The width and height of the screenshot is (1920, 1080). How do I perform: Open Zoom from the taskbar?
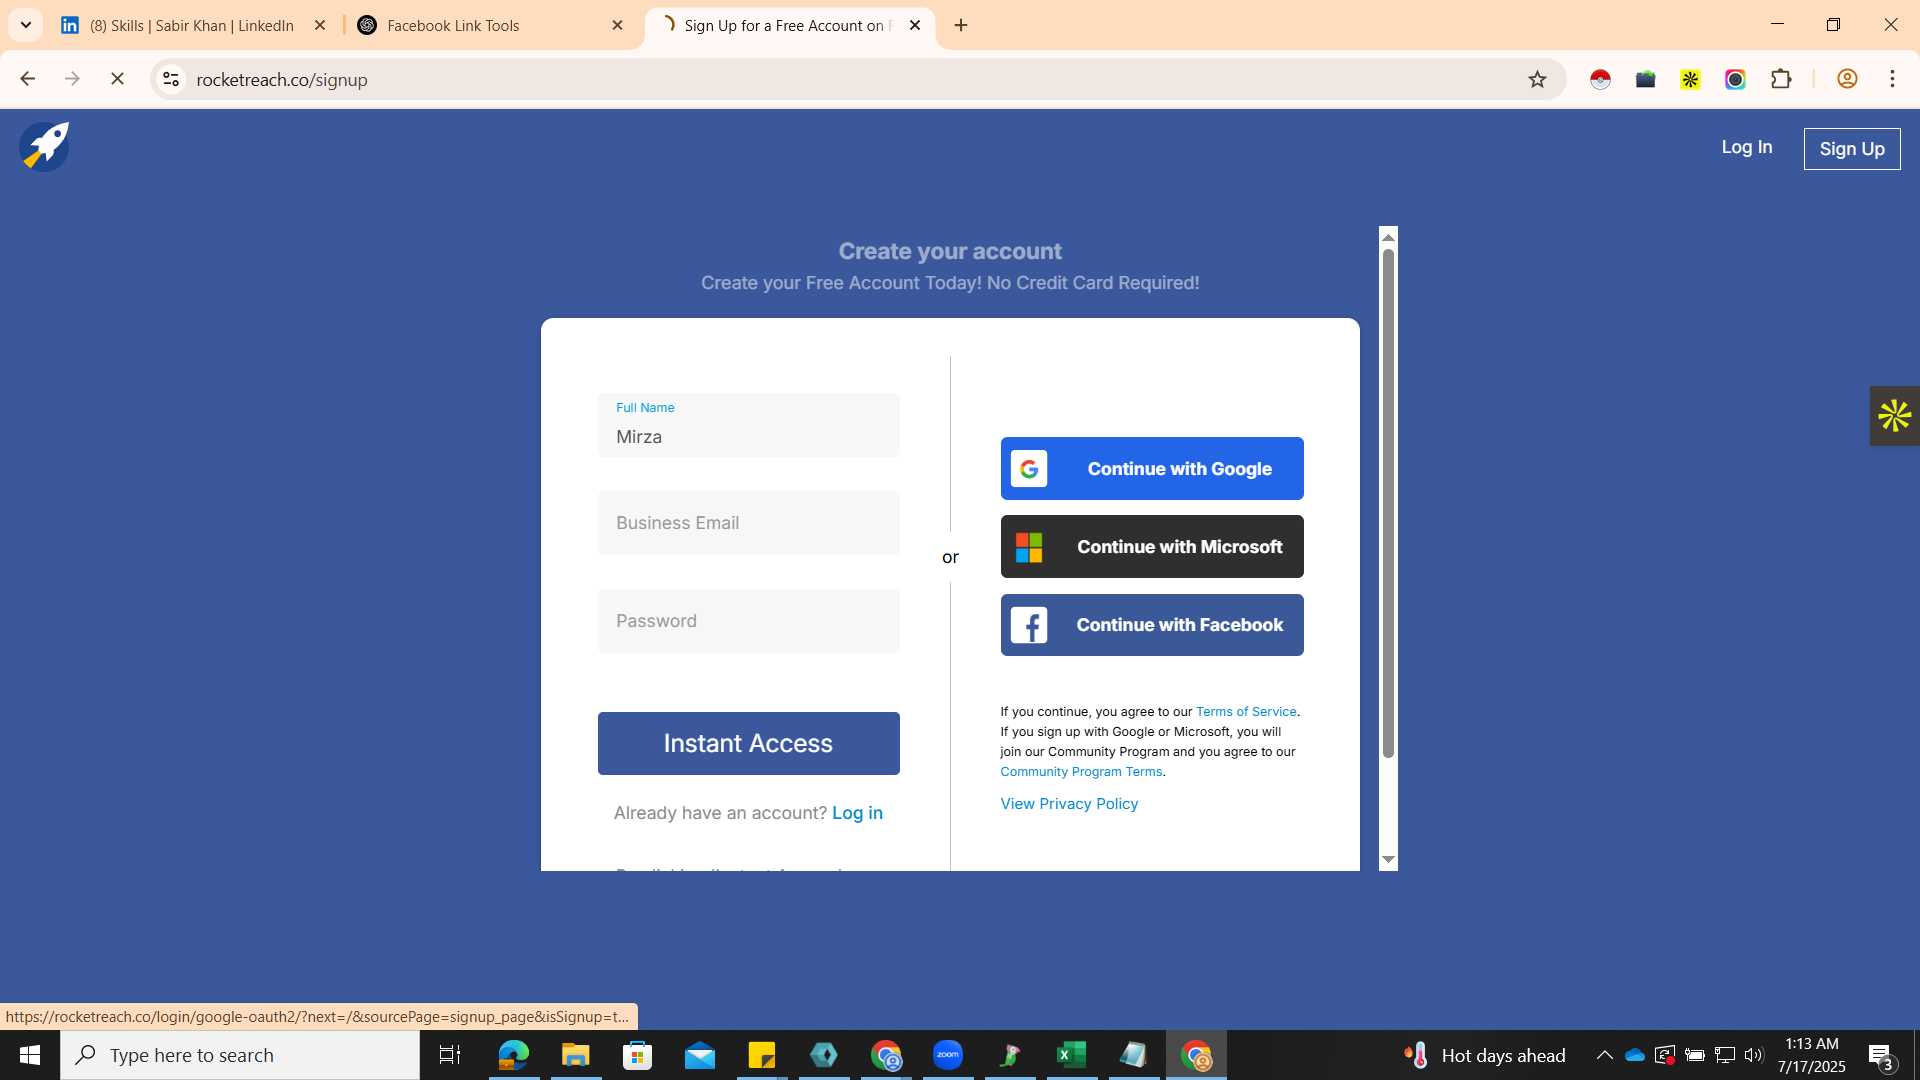point(947,1055)
